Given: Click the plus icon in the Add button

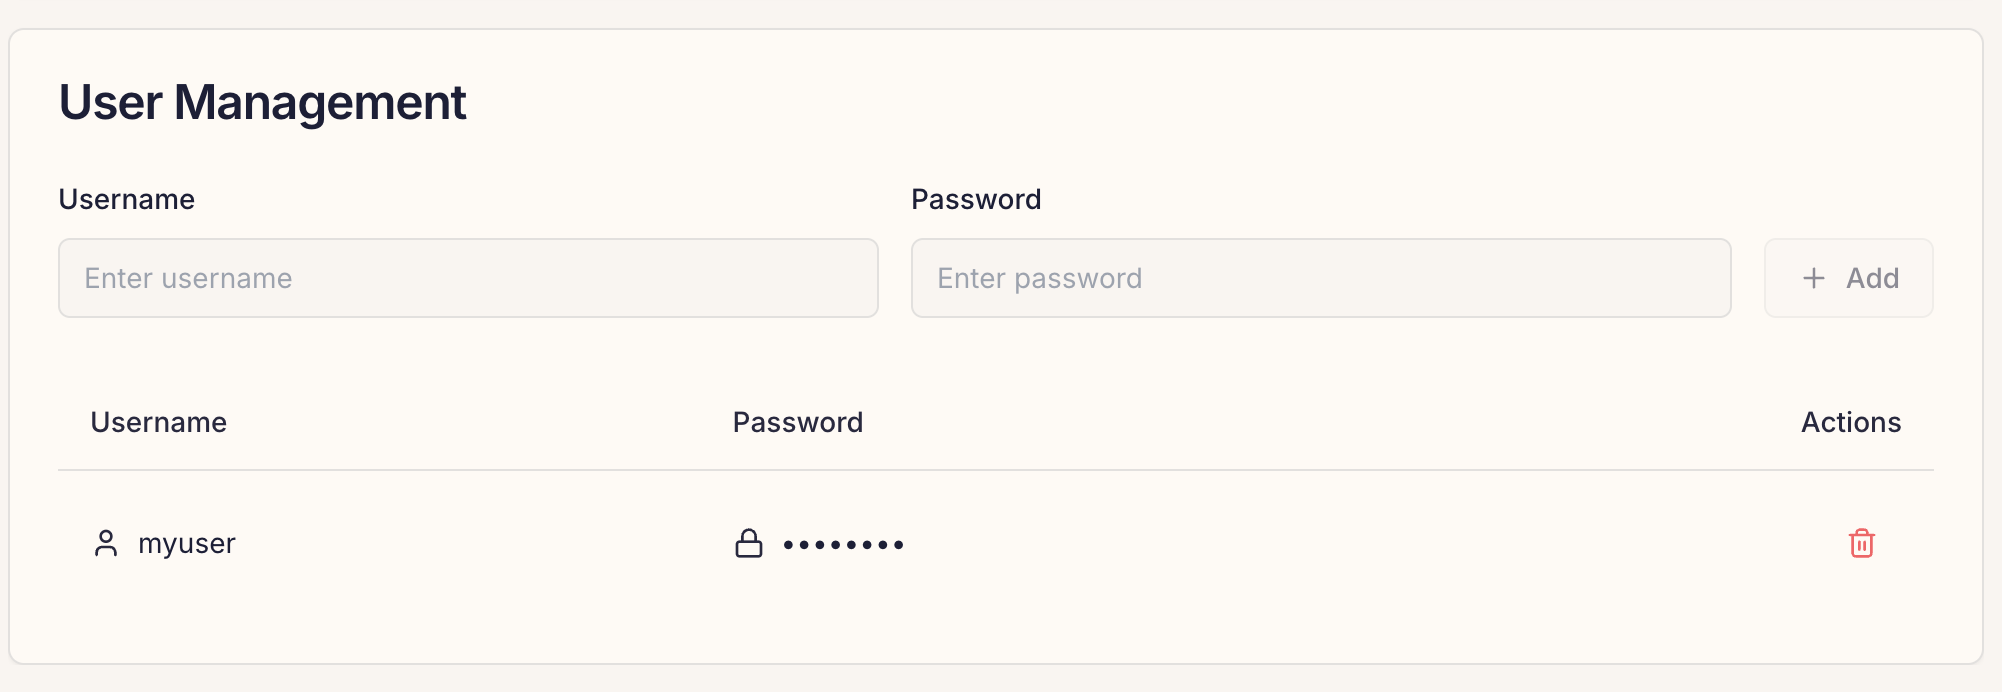Looking at the screenshot, I should coord(1813,278).
